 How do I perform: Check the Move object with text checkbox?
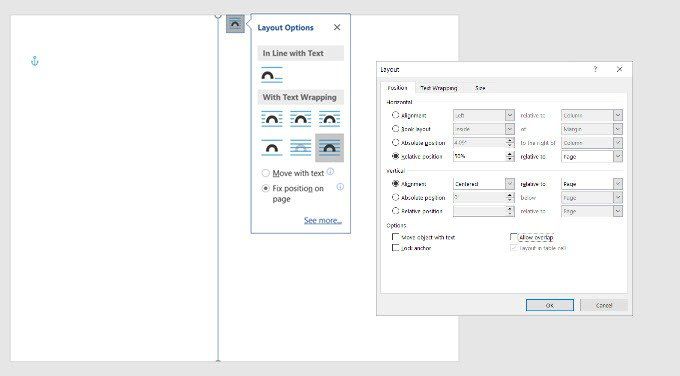point(395,237)
